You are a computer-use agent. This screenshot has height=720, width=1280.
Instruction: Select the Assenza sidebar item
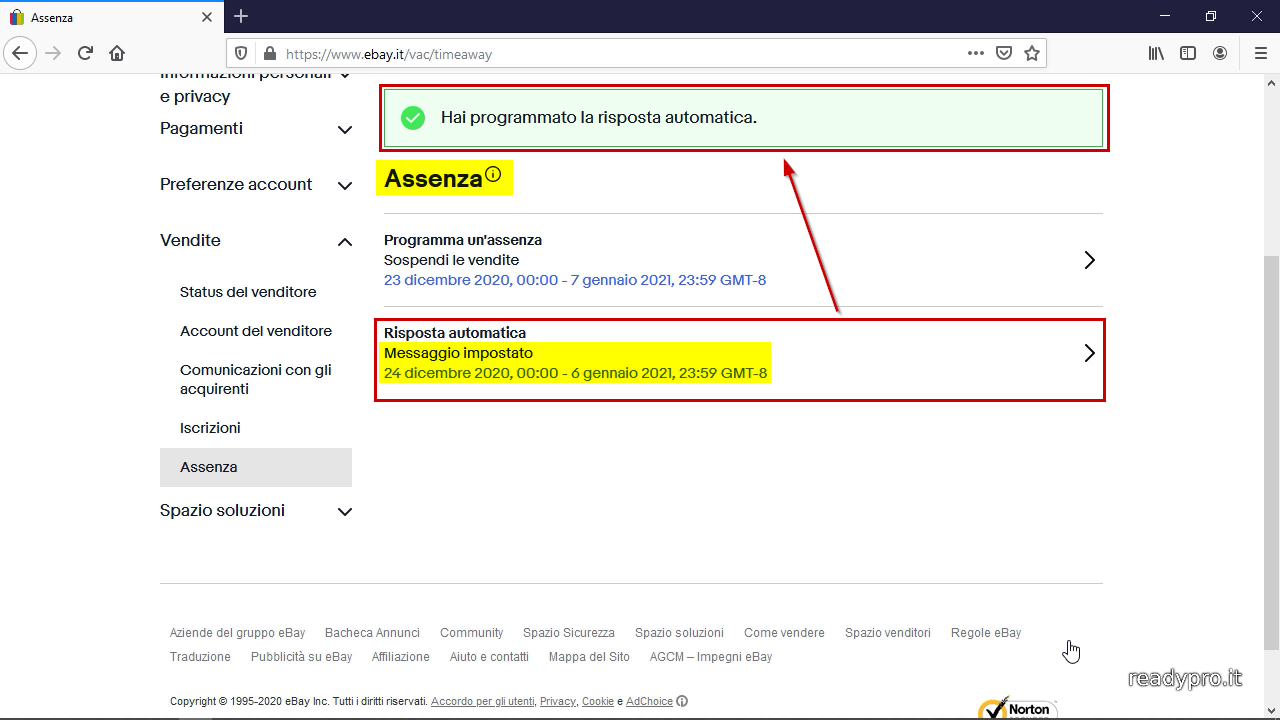(256, 467)
